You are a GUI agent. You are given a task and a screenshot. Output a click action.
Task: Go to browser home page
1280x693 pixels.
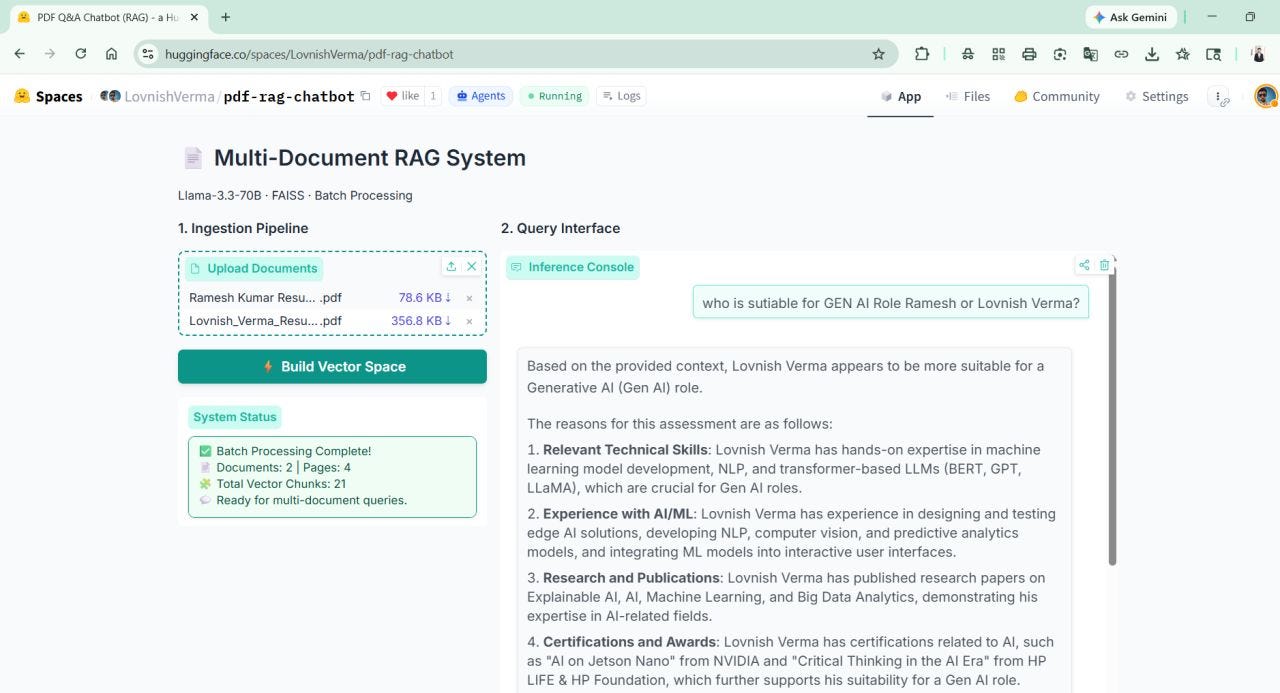tap(111, 54)
